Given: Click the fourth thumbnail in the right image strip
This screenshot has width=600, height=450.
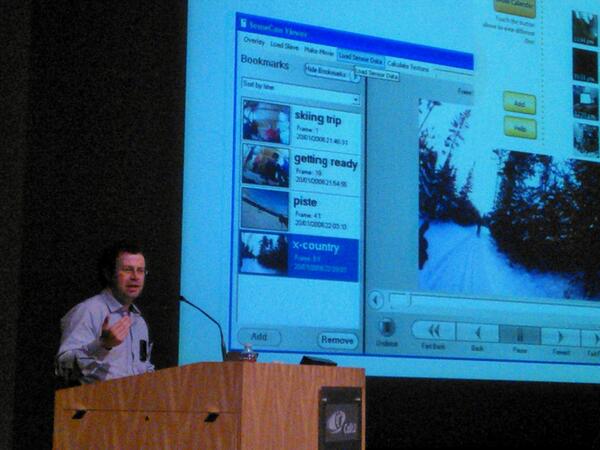Looking at the screenshot, I should tap(586, 139).
